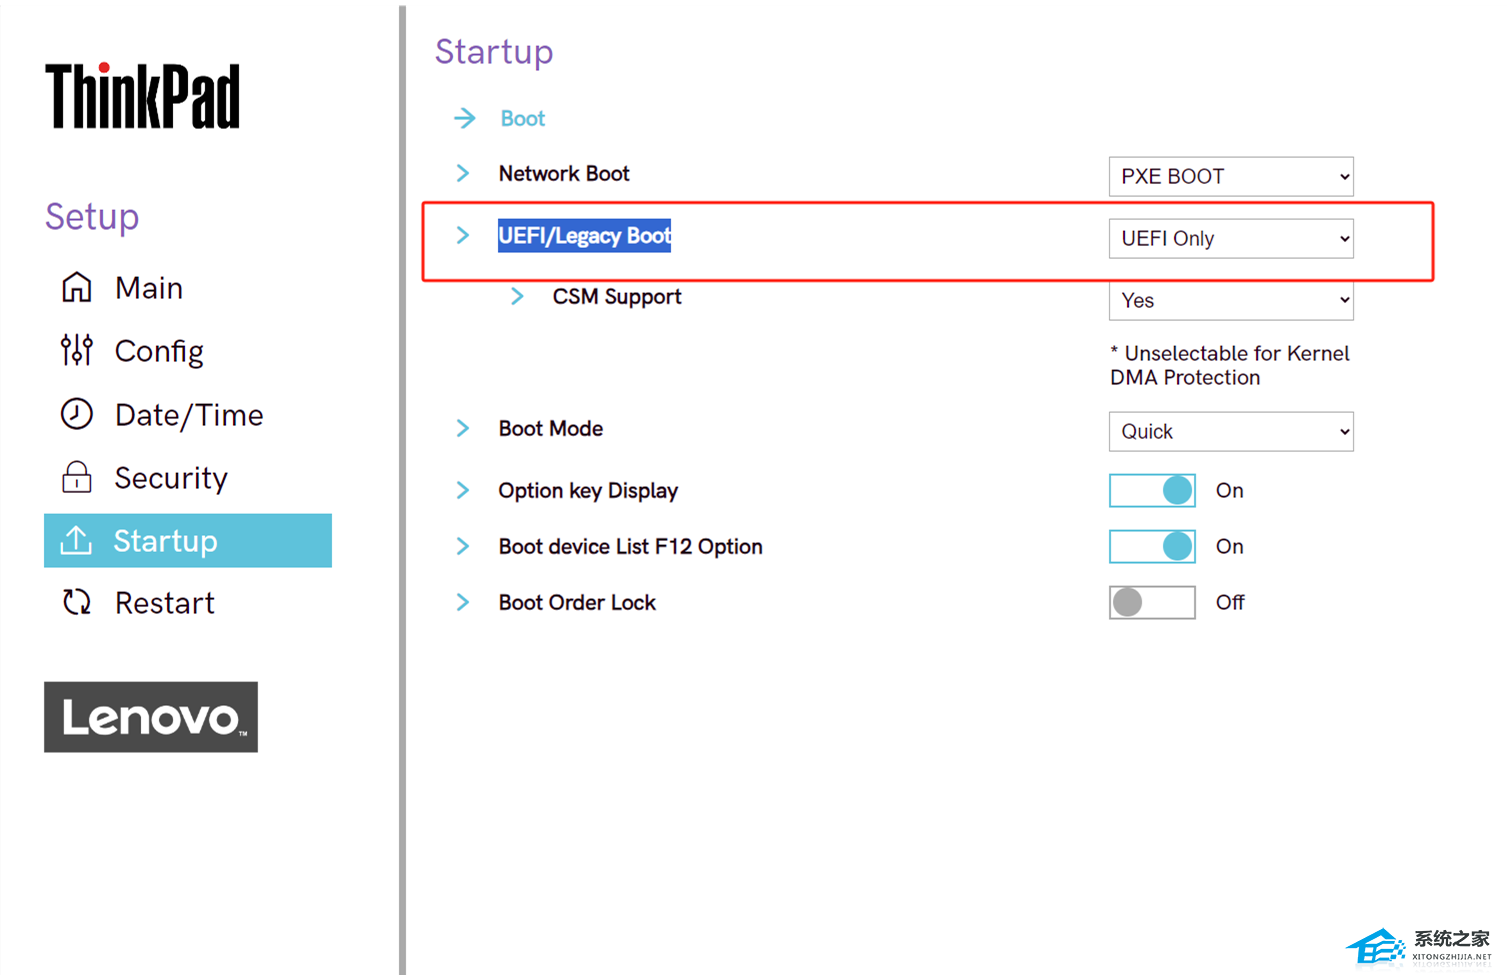Open the PXE BOOT network boot dropdown
Screen dimensions: 1507x975
pyautogui.click(x=1231, y=177)
